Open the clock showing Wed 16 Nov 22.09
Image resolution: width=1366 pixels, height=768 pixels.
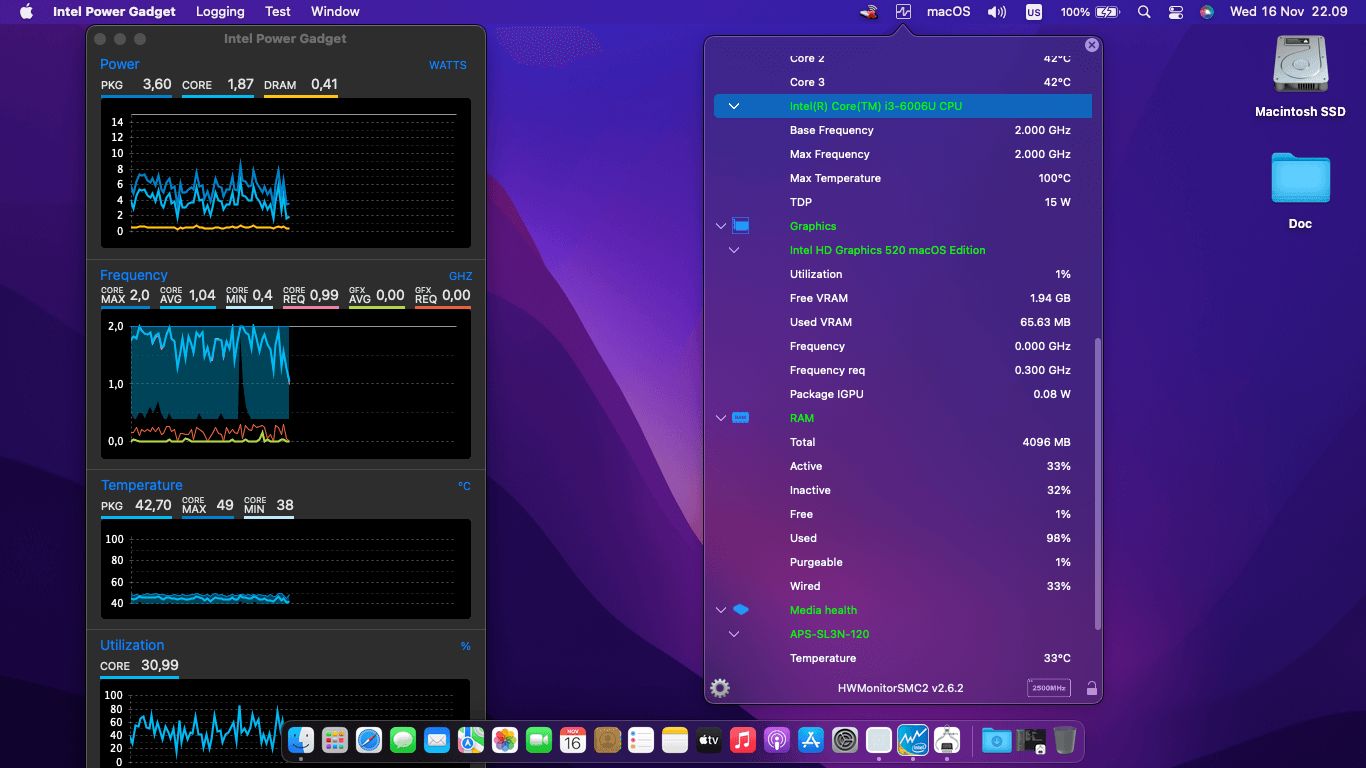pos(1288,12)
